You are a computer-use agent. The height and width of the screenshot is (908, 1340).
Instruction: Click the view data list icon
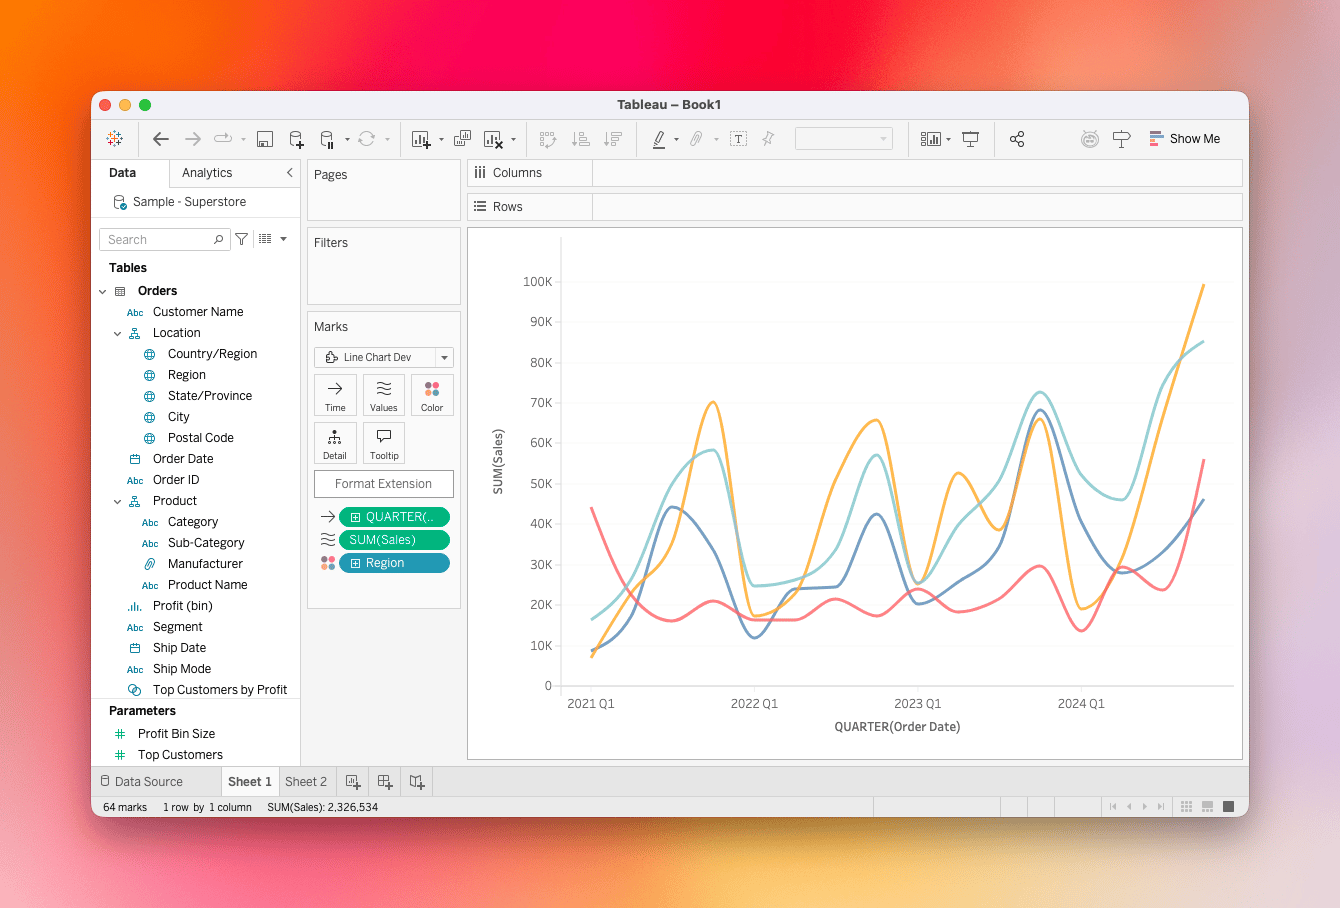pos(265,239)
